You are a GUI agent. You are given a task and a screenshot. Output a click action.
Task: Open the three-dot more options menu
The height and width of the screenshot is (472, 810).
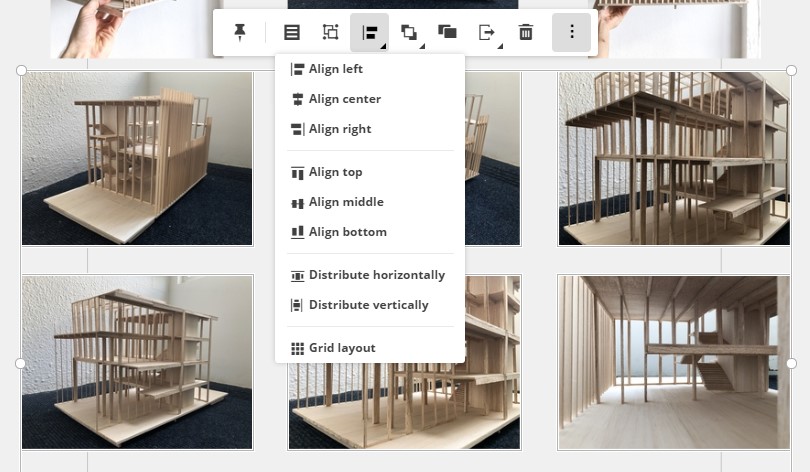coord(571,32)
